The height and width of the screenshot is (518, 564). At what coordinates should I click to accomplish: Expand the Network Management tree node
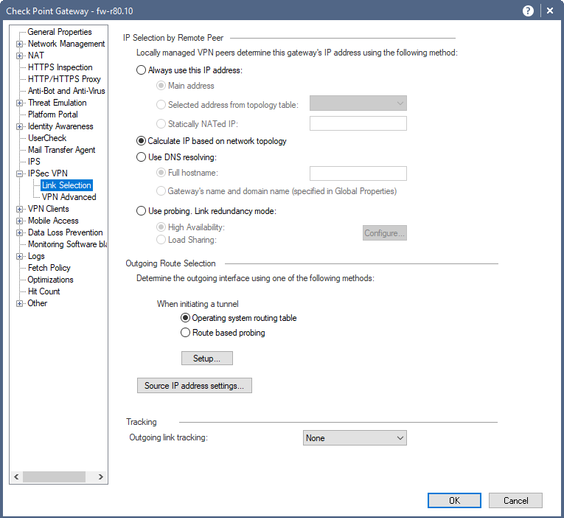pos(19,44)
